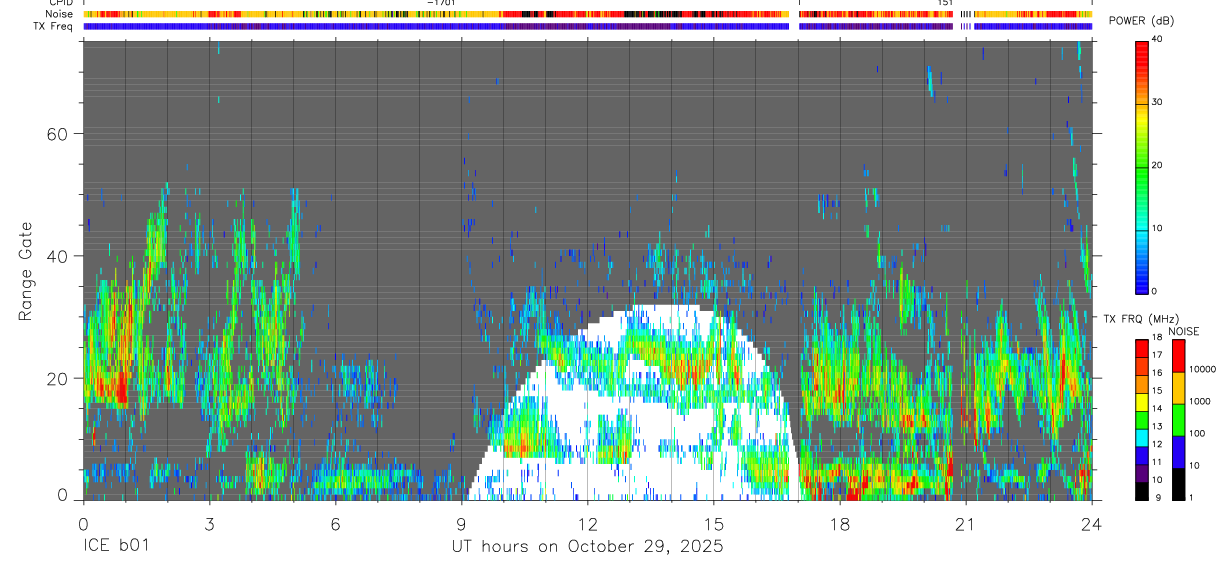
Task: Click the 15 tick on UT hours axis
Action: click(x=714, y=523)
